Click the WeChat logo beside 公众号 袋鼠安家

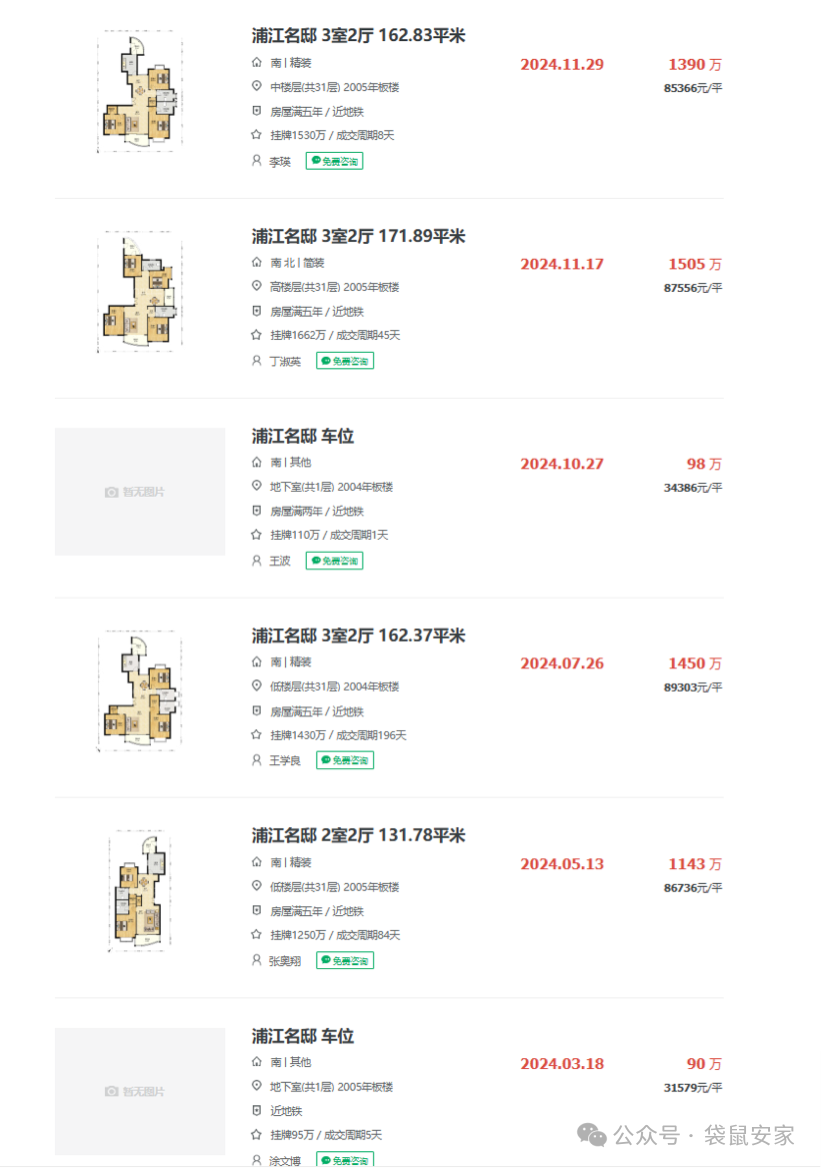coord(594,1135)
